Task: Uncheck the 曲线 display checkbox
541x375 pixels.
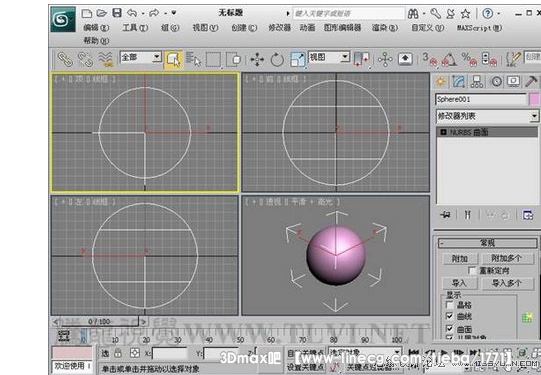Action: point(450,316)
